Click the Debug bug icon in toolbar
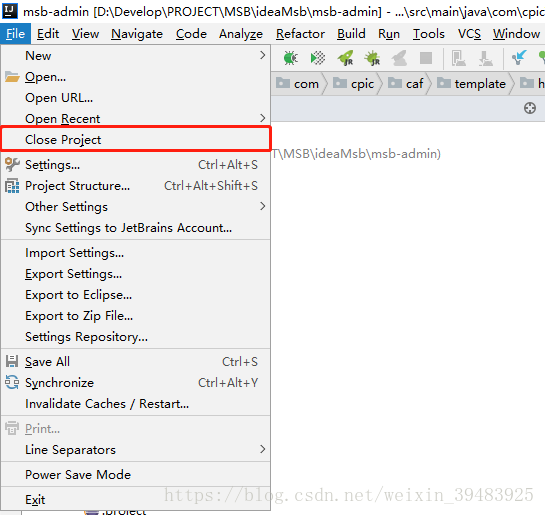 coord(291,58)
